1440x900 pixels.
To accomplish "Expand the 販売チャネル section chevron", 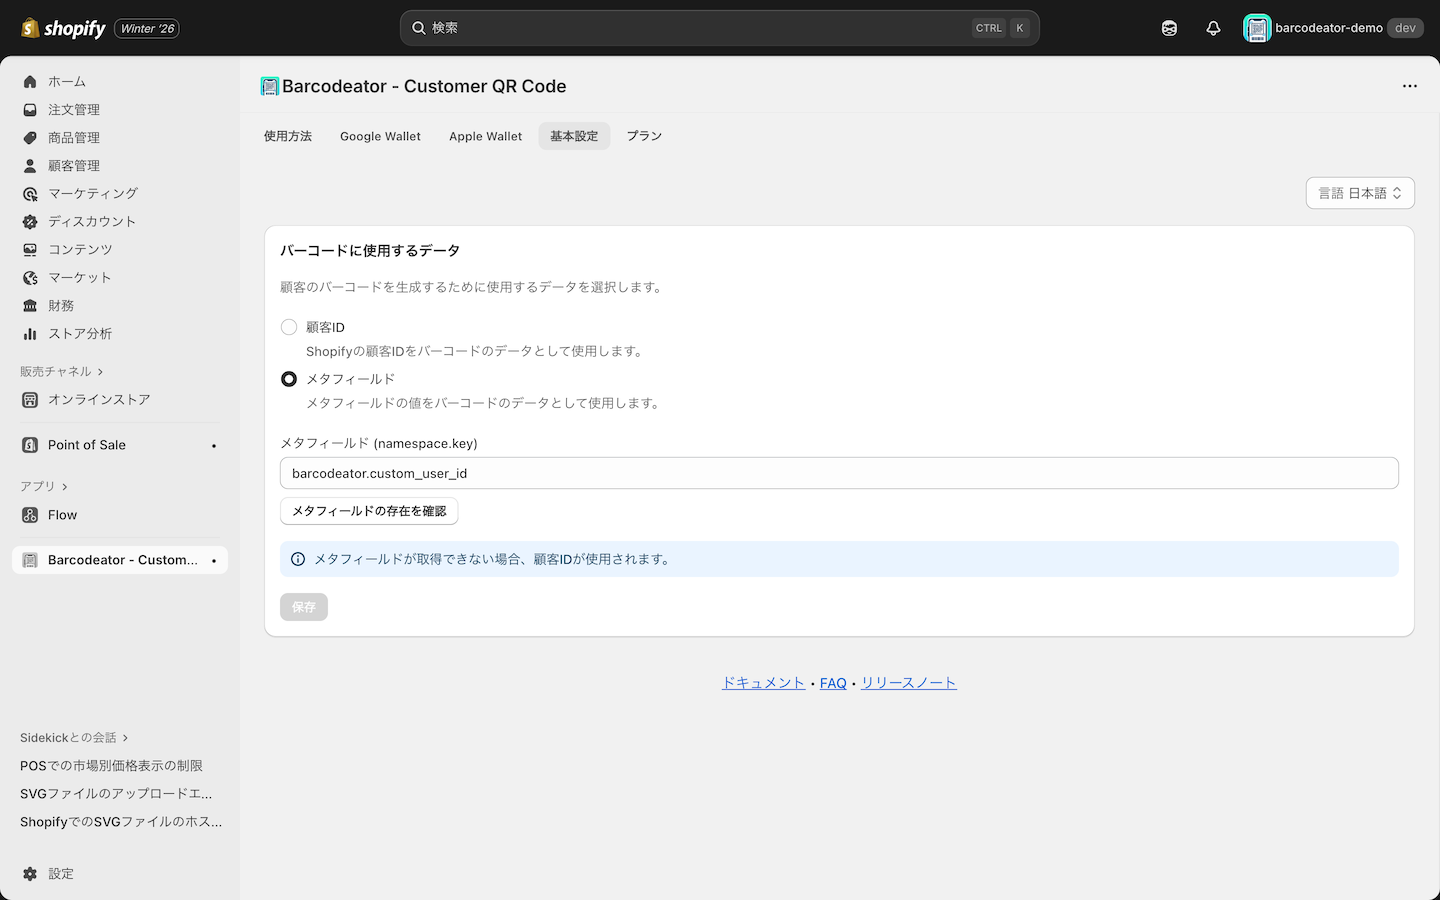I will pyautogui.click(x=100, y=370).
